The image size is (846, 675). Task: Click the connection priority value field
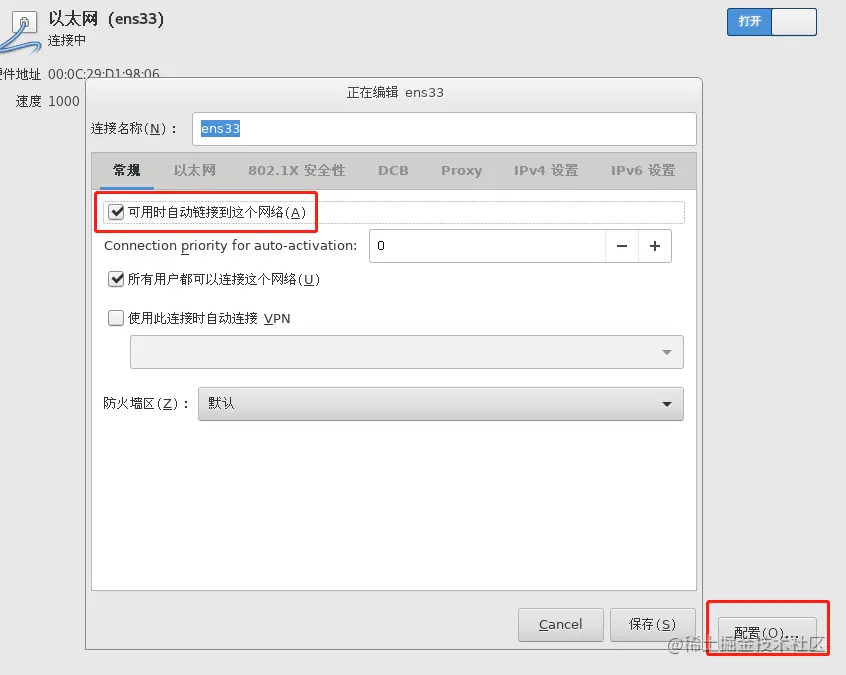tap(487, 246)
